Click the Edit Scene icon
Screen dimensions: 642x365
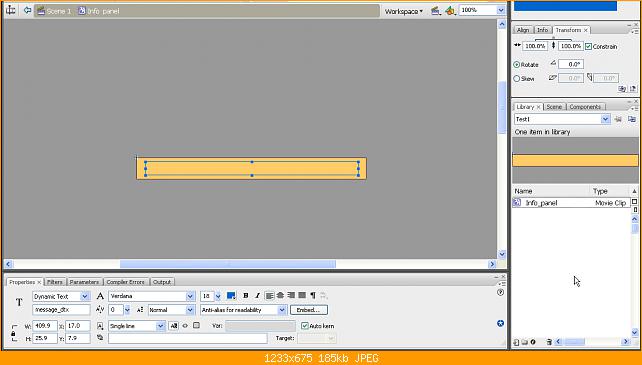436,11
